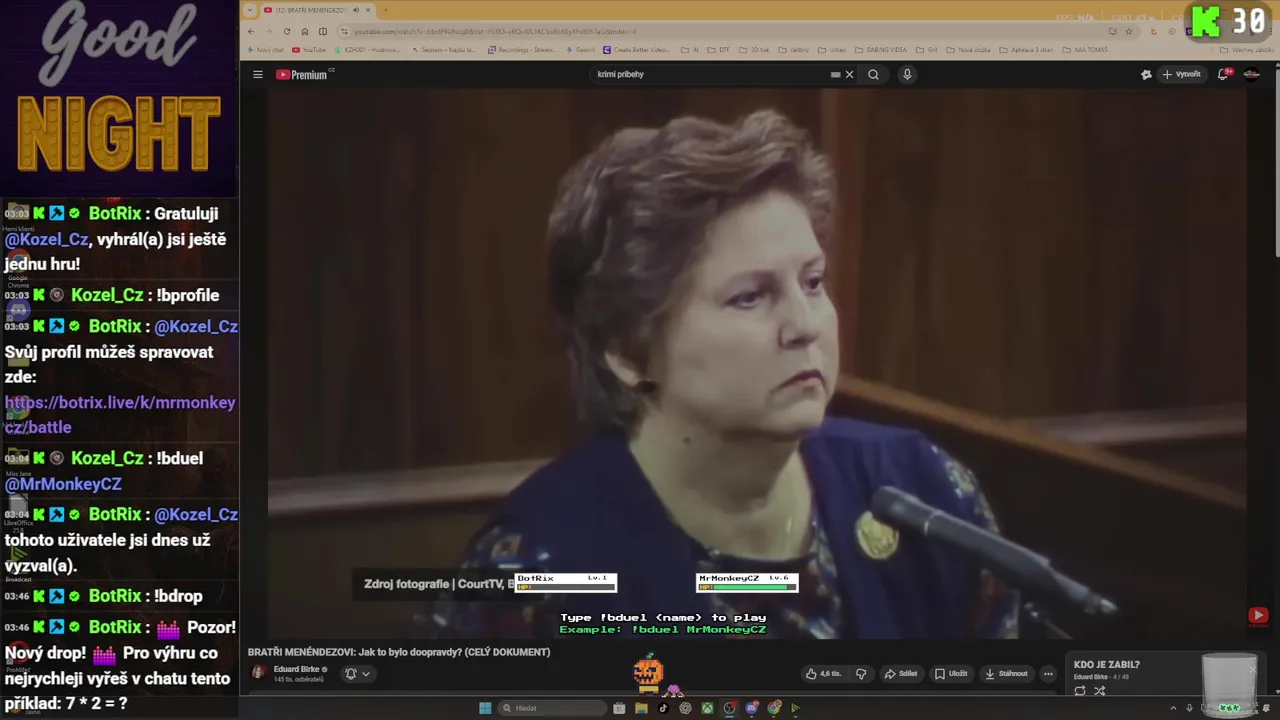
Task: Go back with browser back arrow
Action: coord(251,31)
